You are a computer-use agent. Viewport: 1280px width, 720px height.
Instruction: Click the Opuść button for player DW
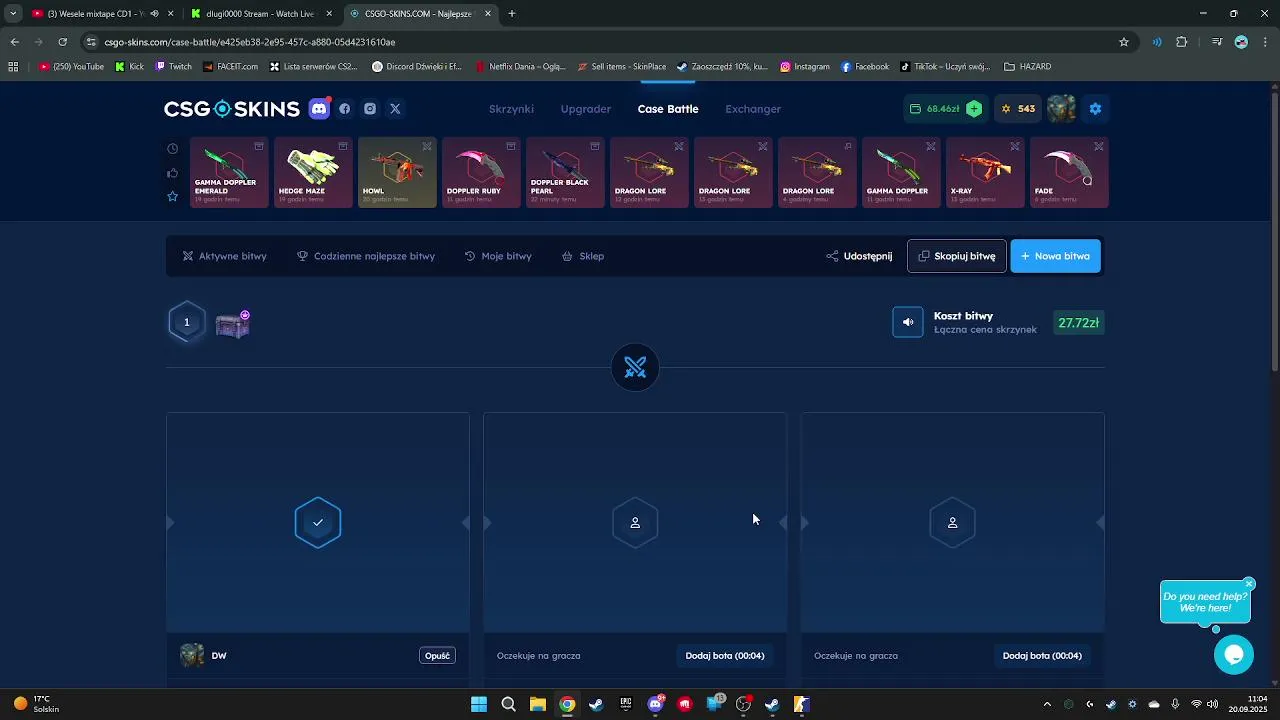click(x=438, y=656)
